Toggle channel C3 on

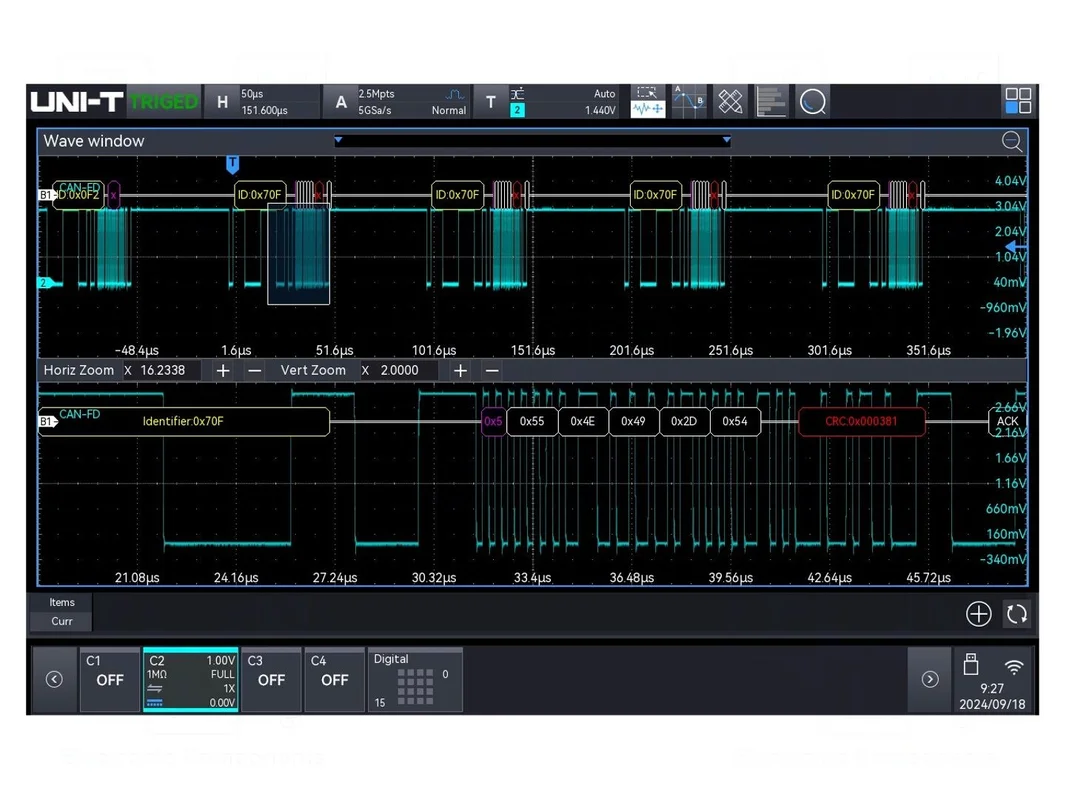pos(271,680)
